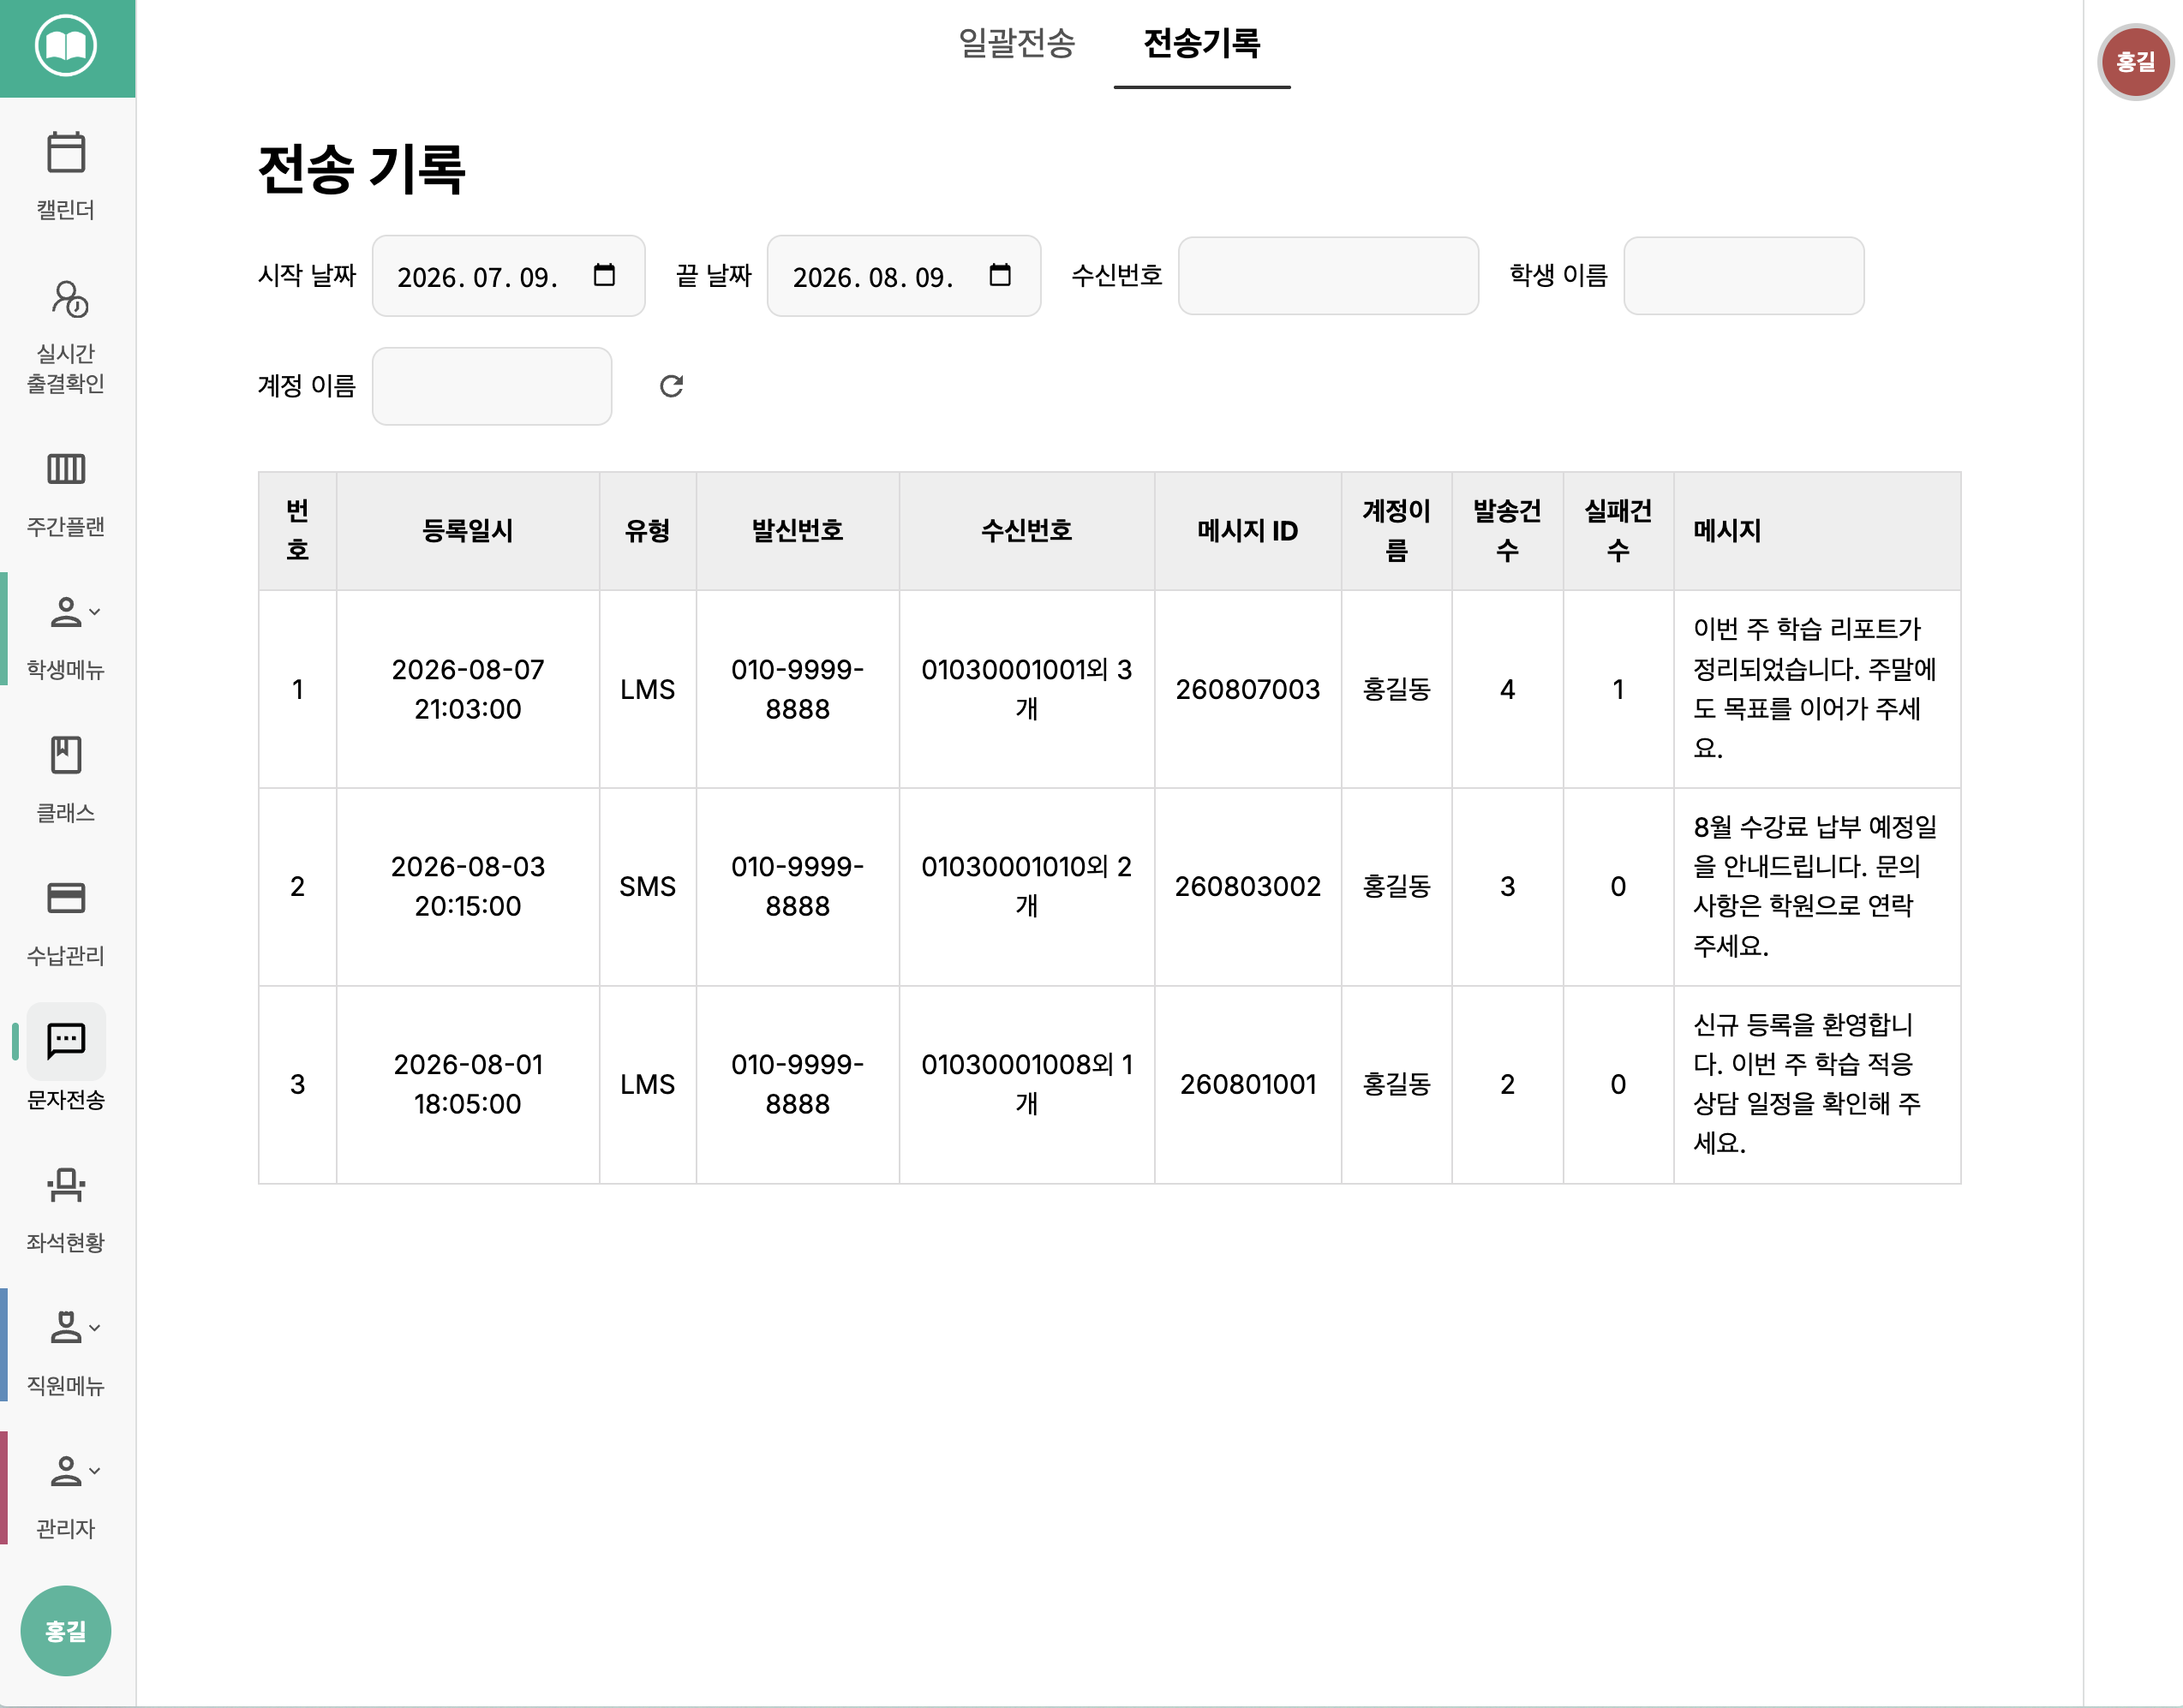The image size is (2183, 1708).
Task: Open calendar picker icon in 끝 날짜 field
Action: click(1000, 275)
